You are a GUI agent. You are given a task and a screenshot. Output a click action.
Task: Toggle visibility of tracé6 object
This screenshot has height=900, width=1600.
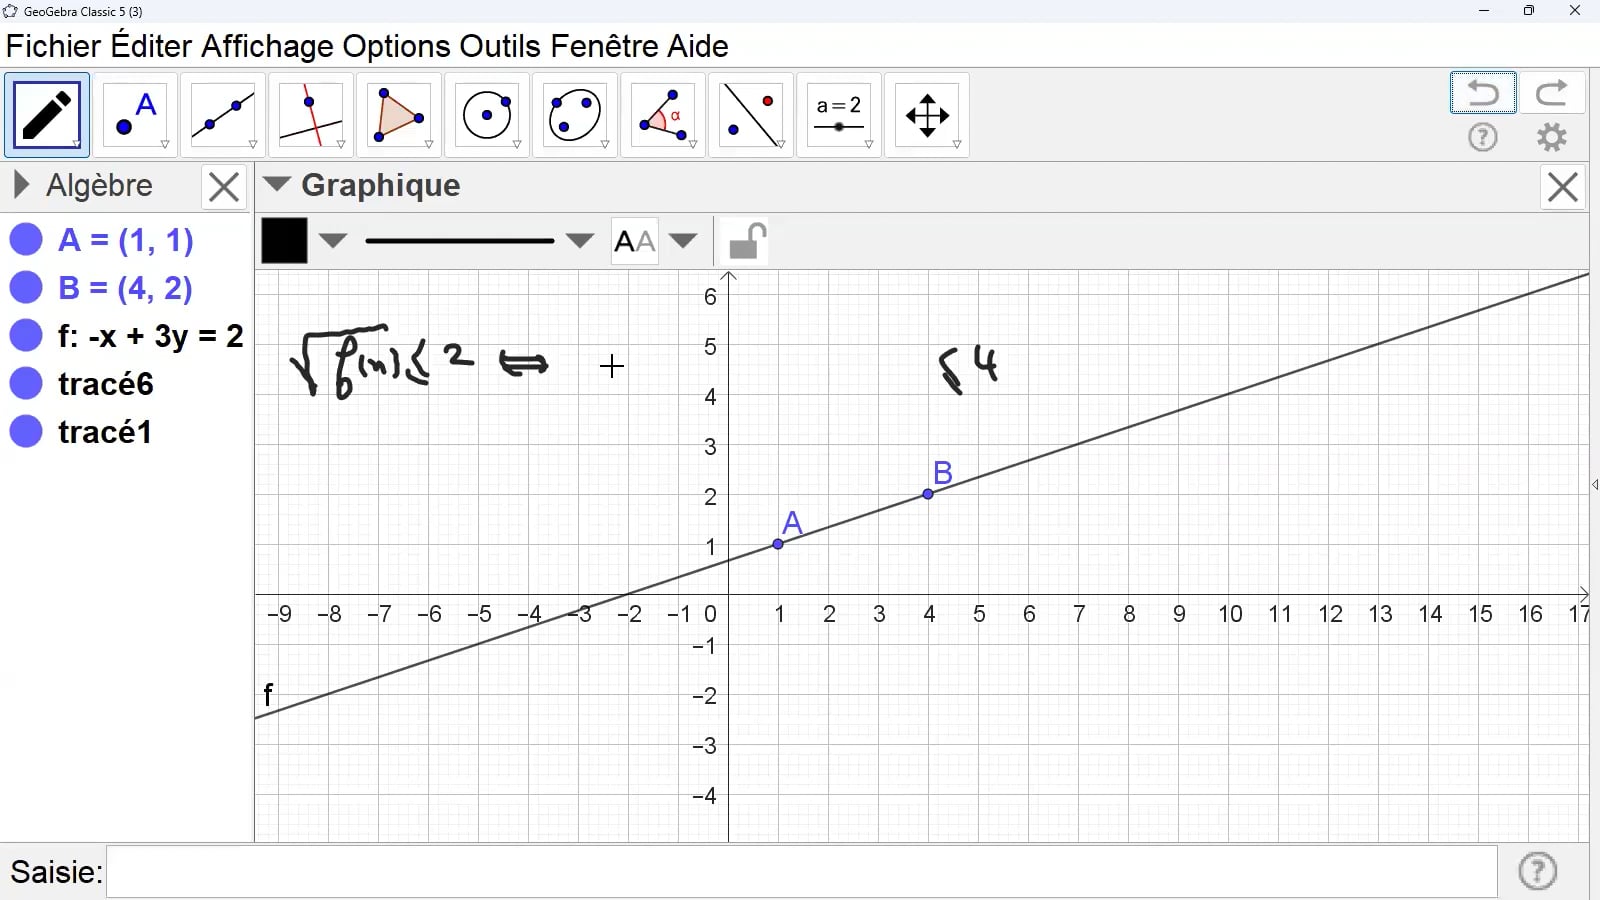tap(26, 384)
